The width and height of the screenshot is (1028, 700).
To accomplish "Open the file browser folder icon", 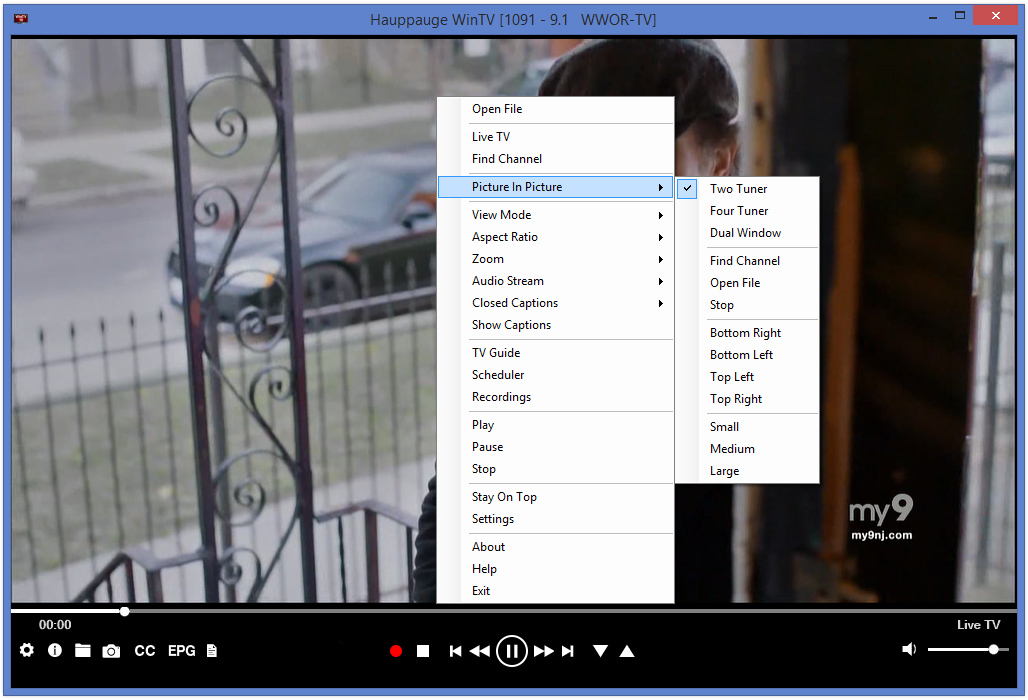I will [x=83, y=651].
